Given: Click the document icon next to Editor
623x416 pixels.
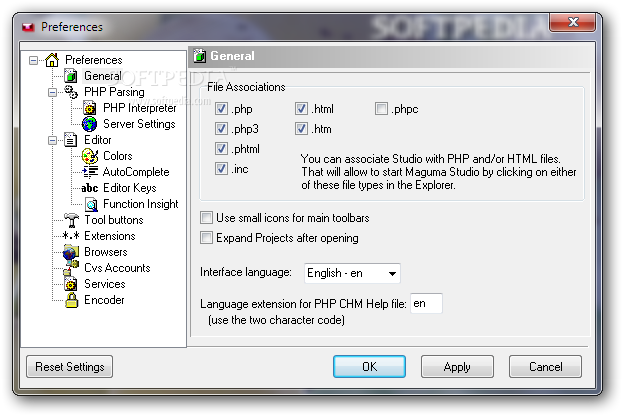Looking at the screenshot, I should [71, 140].
